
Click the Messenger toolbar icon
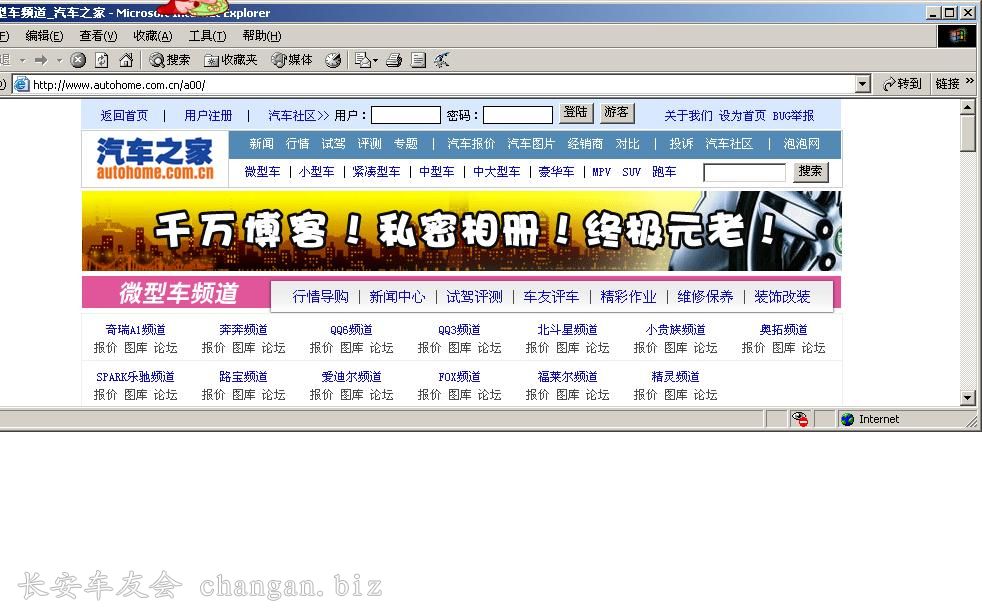(x=442, y=60)
